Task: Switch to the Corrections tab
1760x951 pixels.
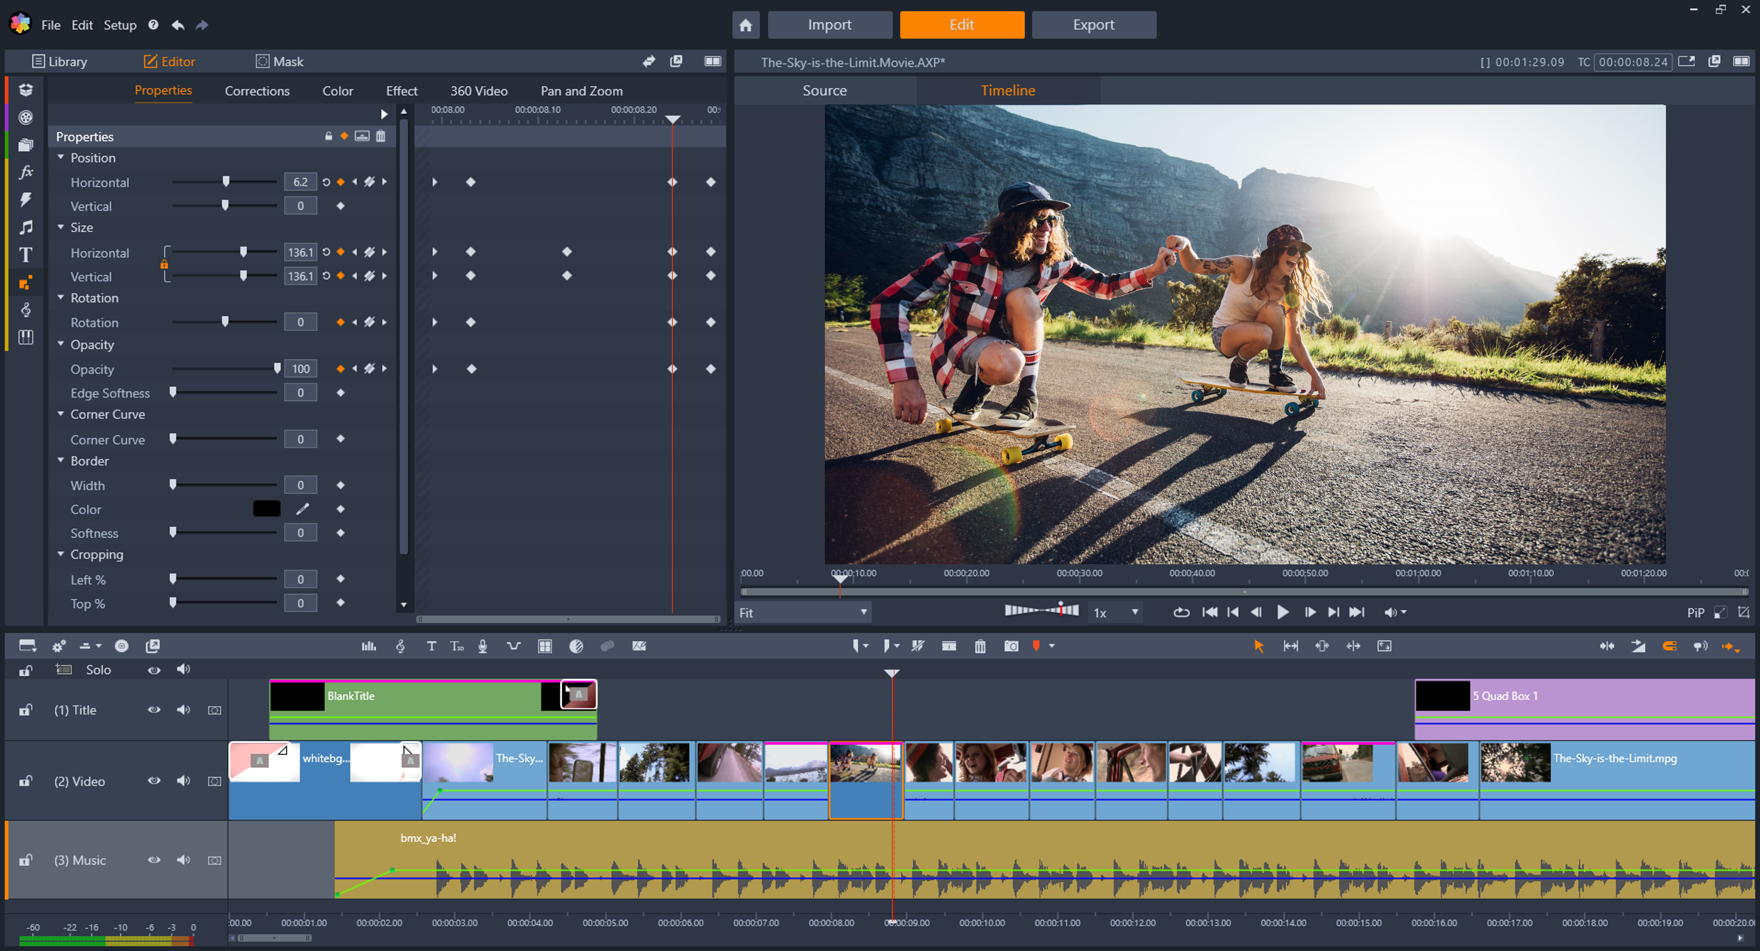Action: (257, 91)
